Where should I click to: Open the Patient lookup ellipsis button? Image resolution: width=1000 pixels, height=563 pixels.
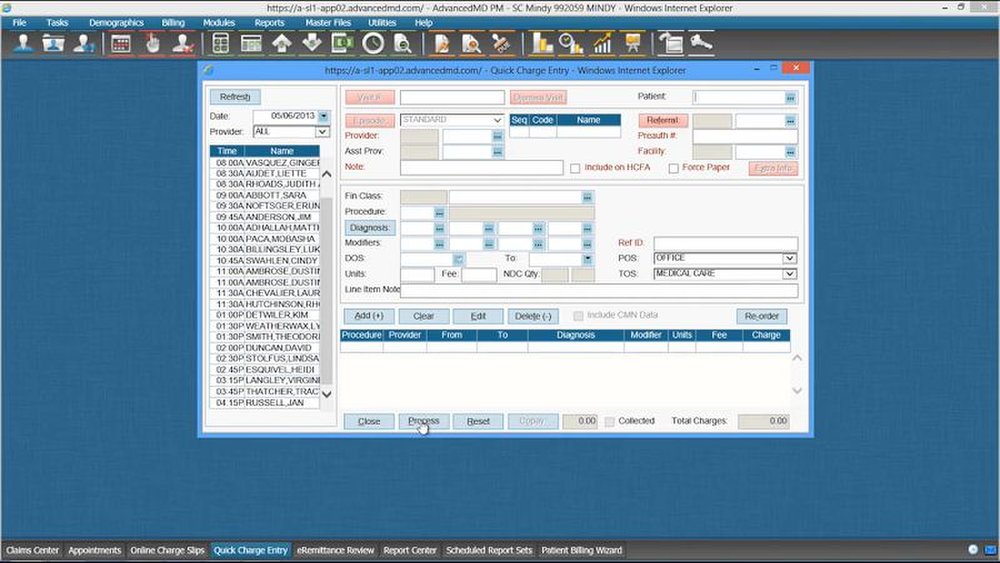[x=790, y=98]
